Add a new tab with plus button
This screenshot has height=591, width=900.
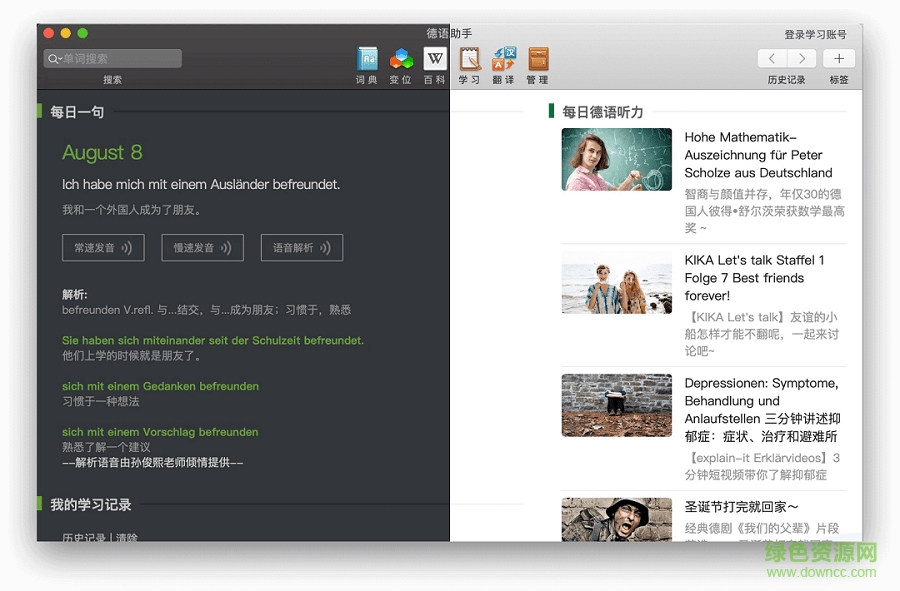(x=839, y=59)
